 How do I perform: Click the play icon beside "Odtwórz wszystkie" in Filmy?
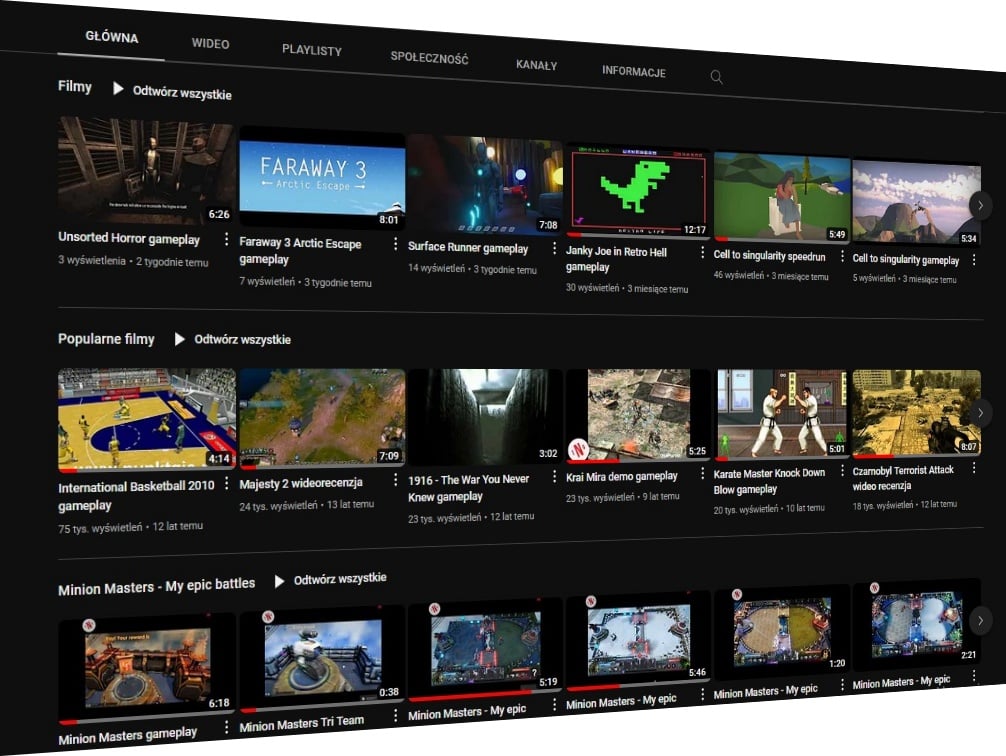coord(117,91)
